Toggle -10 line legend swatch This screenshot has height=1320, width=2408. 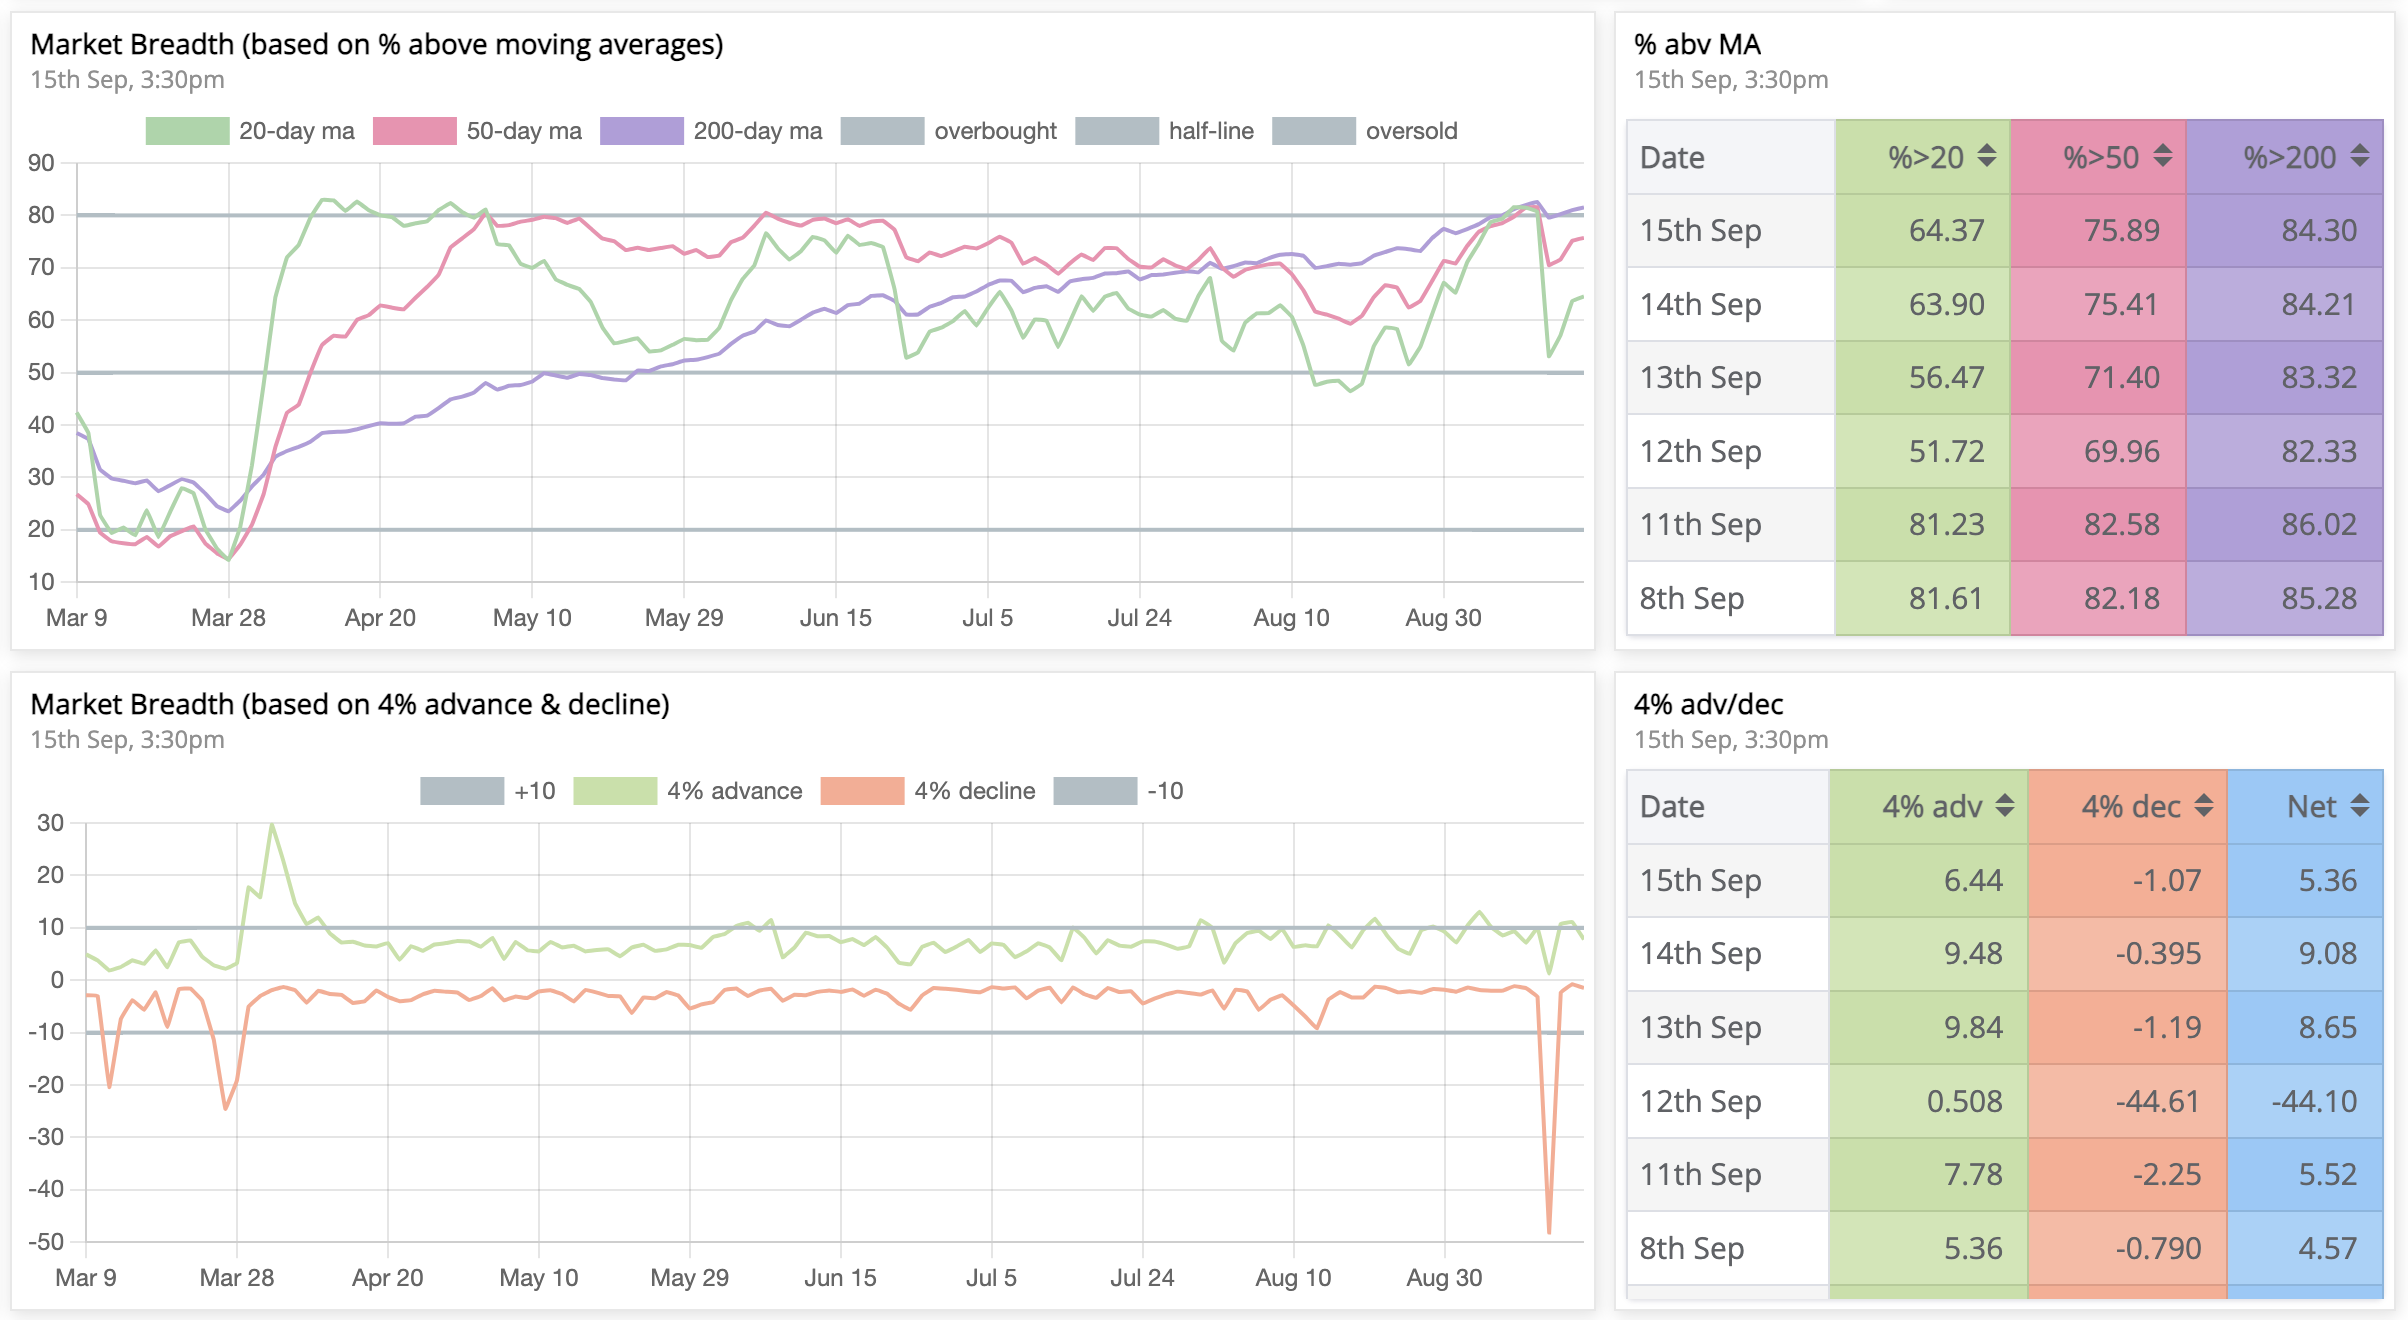click(1095, 791)
